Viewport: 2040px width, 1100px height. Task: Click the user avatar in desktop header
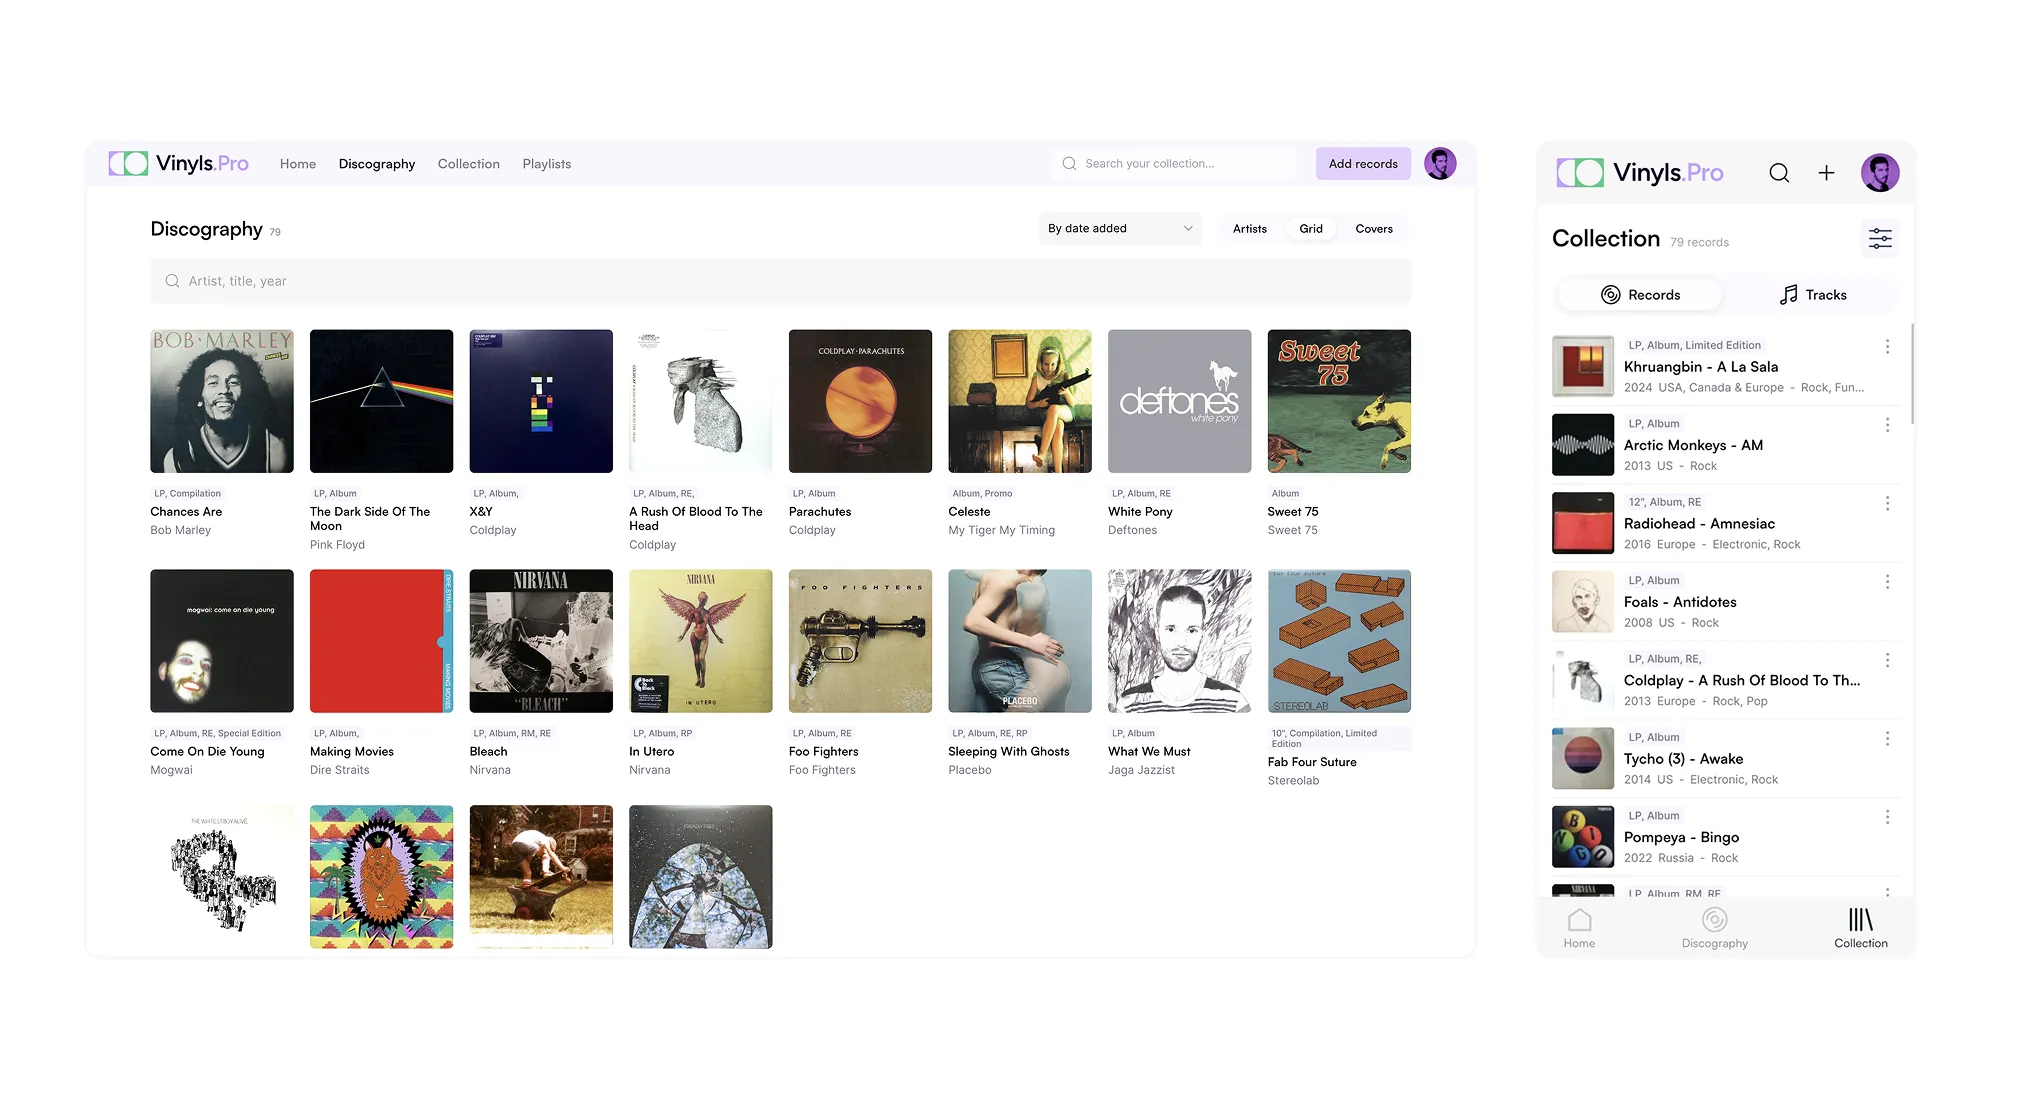pos(1440,164)
